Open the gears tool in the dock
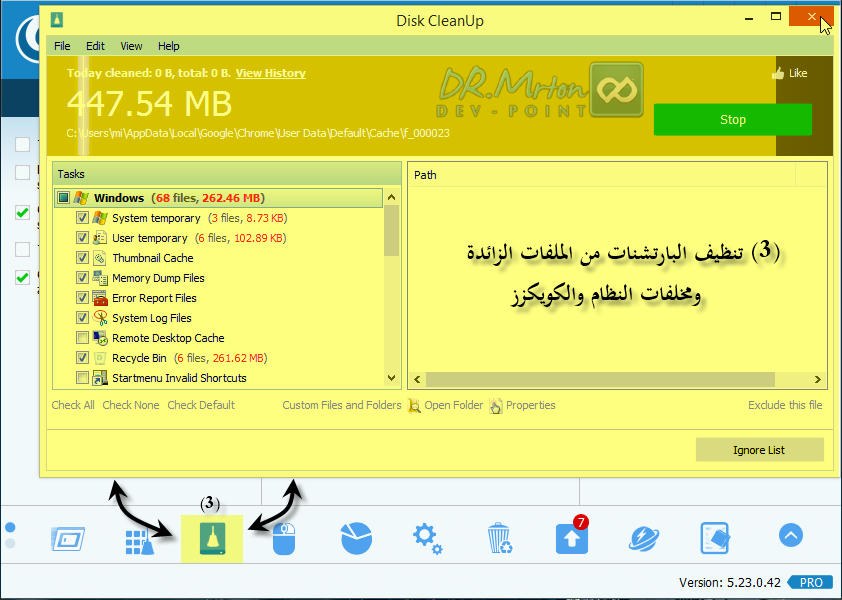 click(x=428, y=539)
